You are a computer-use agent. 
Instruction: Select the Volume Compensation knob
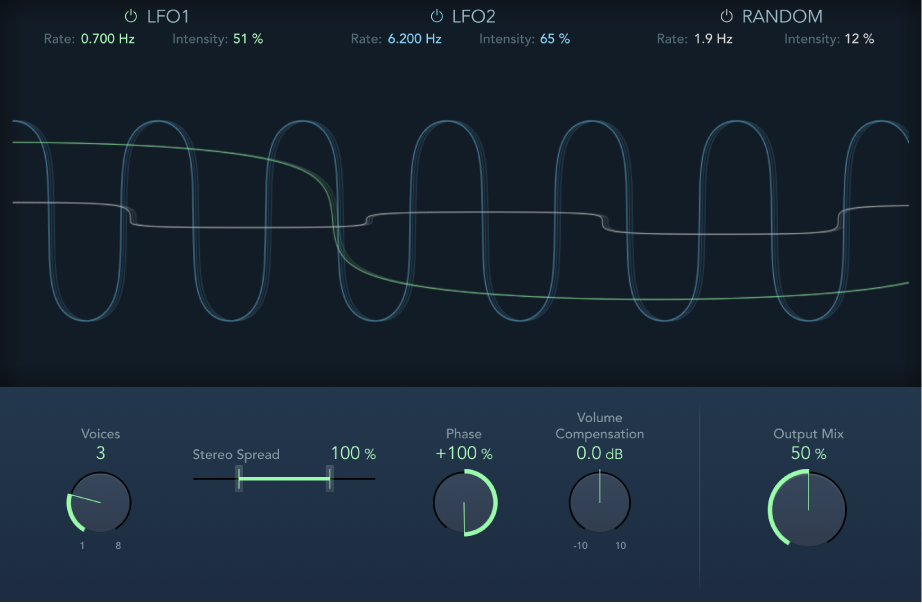[600, 503]
